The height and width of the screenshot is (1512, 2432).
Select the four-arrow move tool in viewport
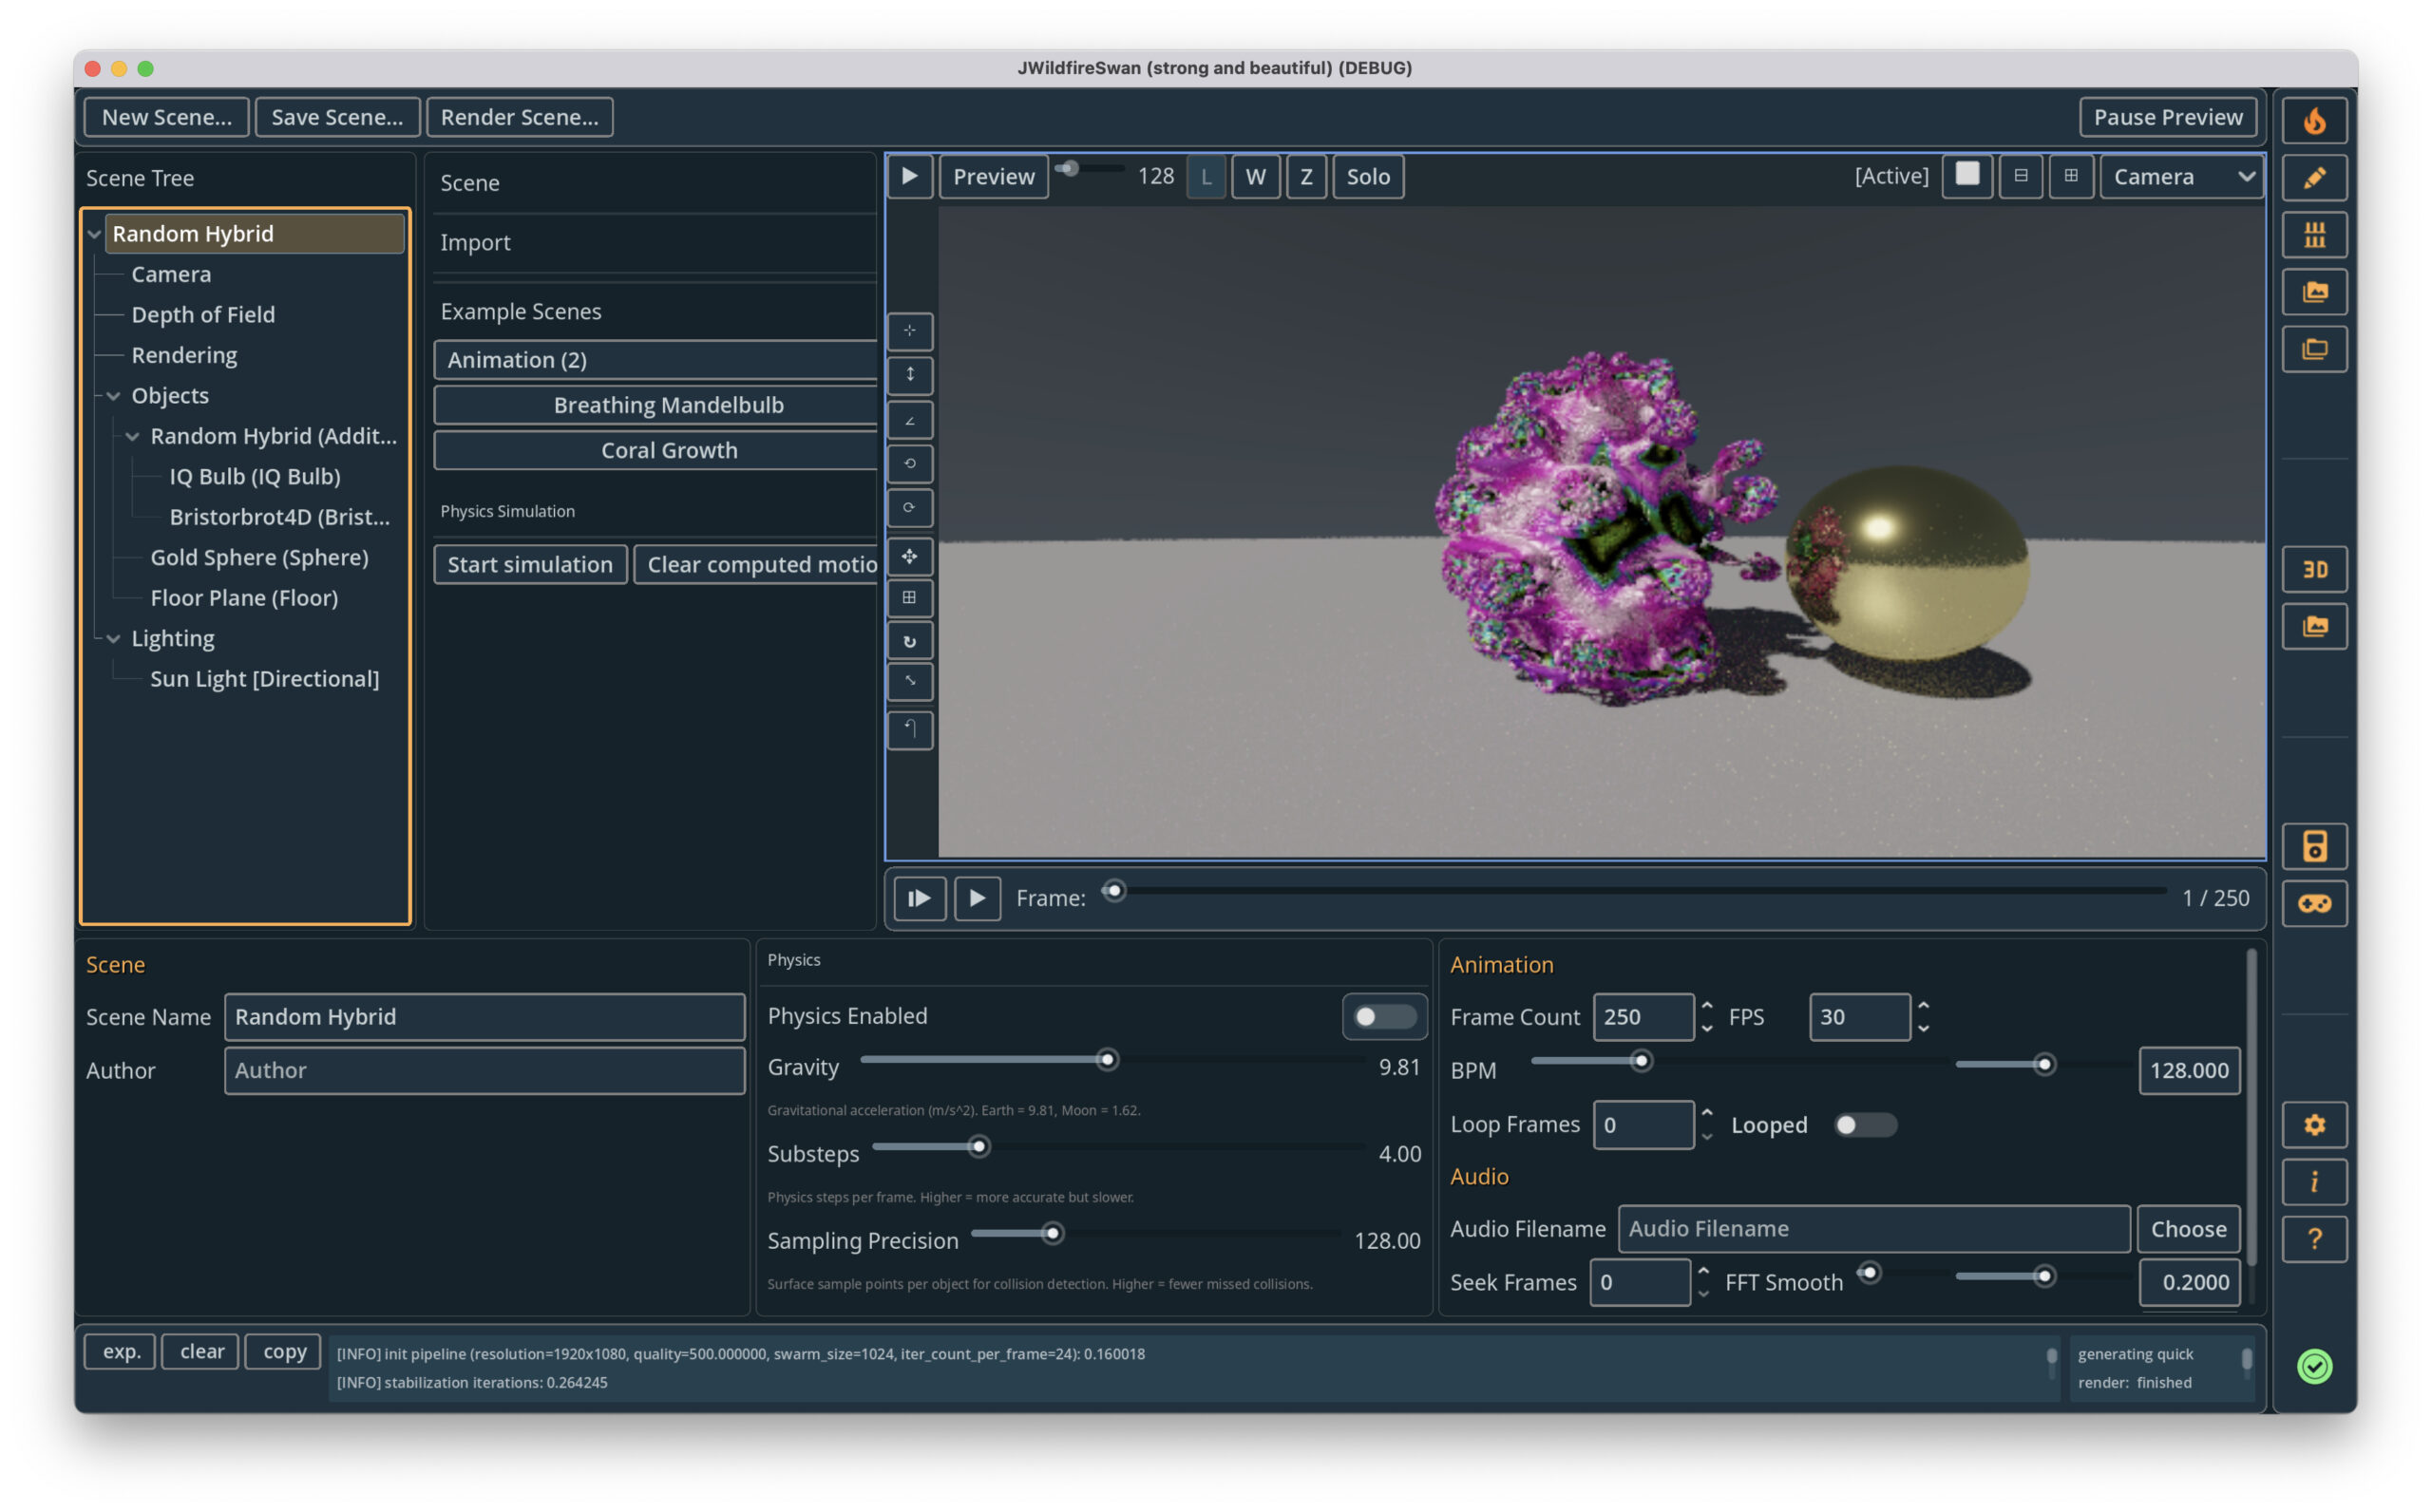(x=909, y=556)
